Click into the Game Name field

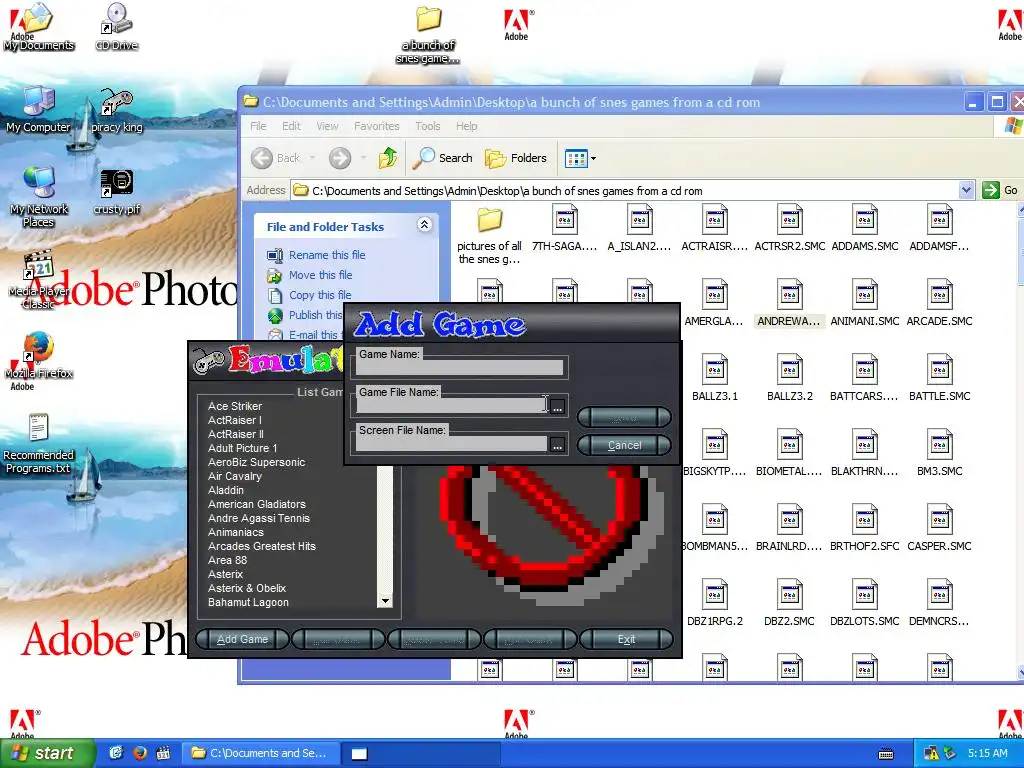click(x=460, y=368)
